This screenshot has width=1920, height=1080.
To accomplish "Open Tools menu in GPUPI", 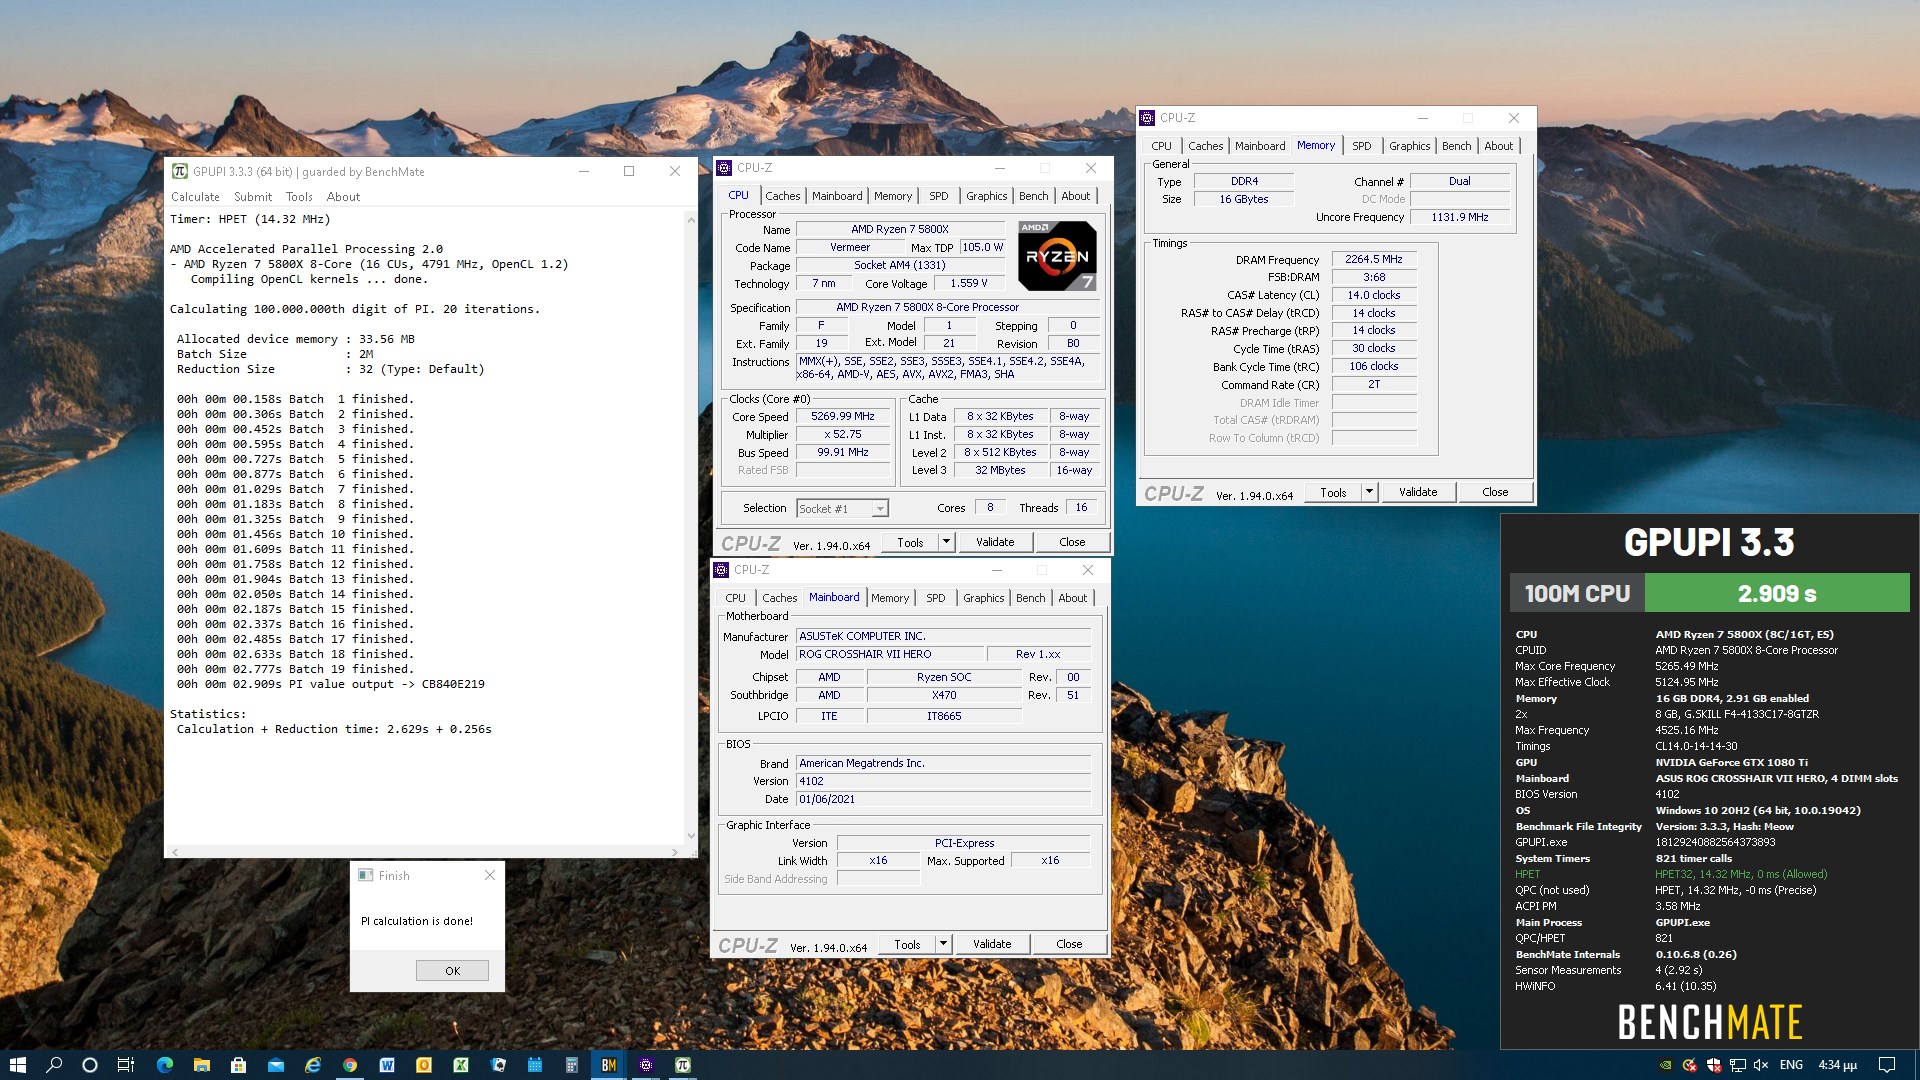I will [x=299, y=197].
